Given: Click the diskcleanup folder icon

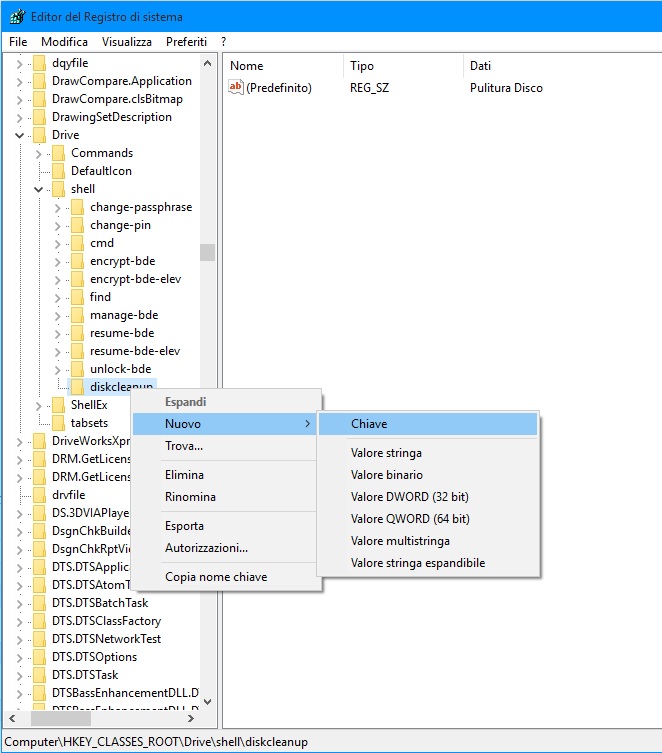Looking at the screenshot, I should 77,386.
